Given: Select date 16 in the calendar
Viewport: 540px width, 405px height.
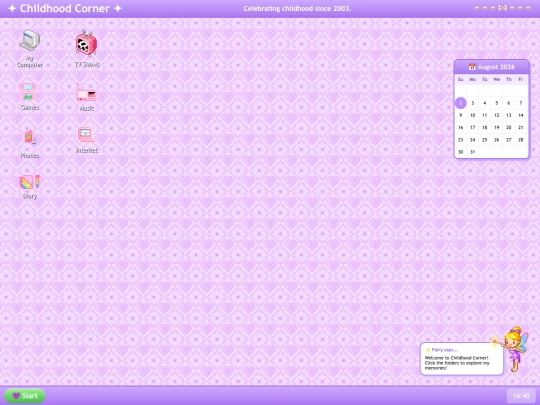Looking at the screenshot, I should click(460, 127).
